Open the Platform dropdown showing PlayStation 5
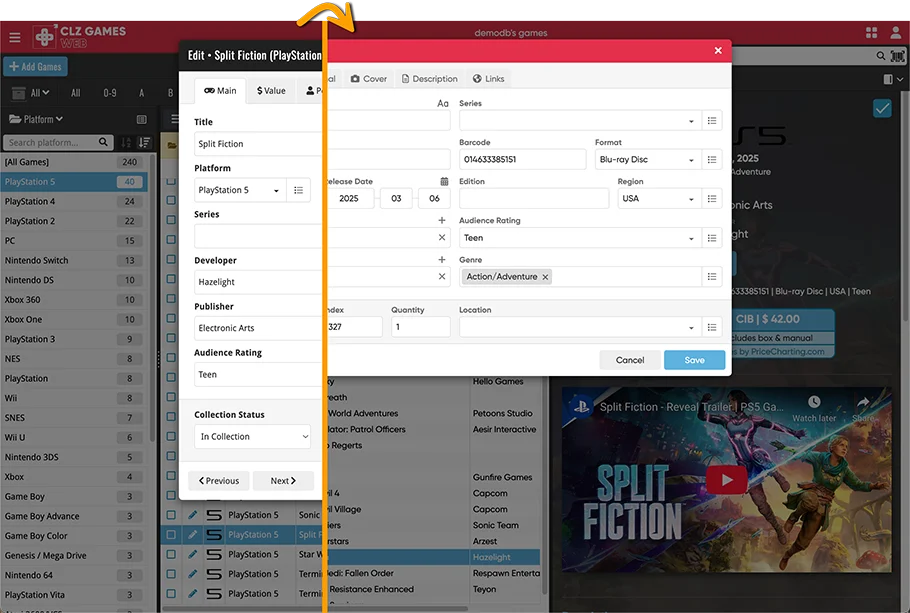 point(240,190)
